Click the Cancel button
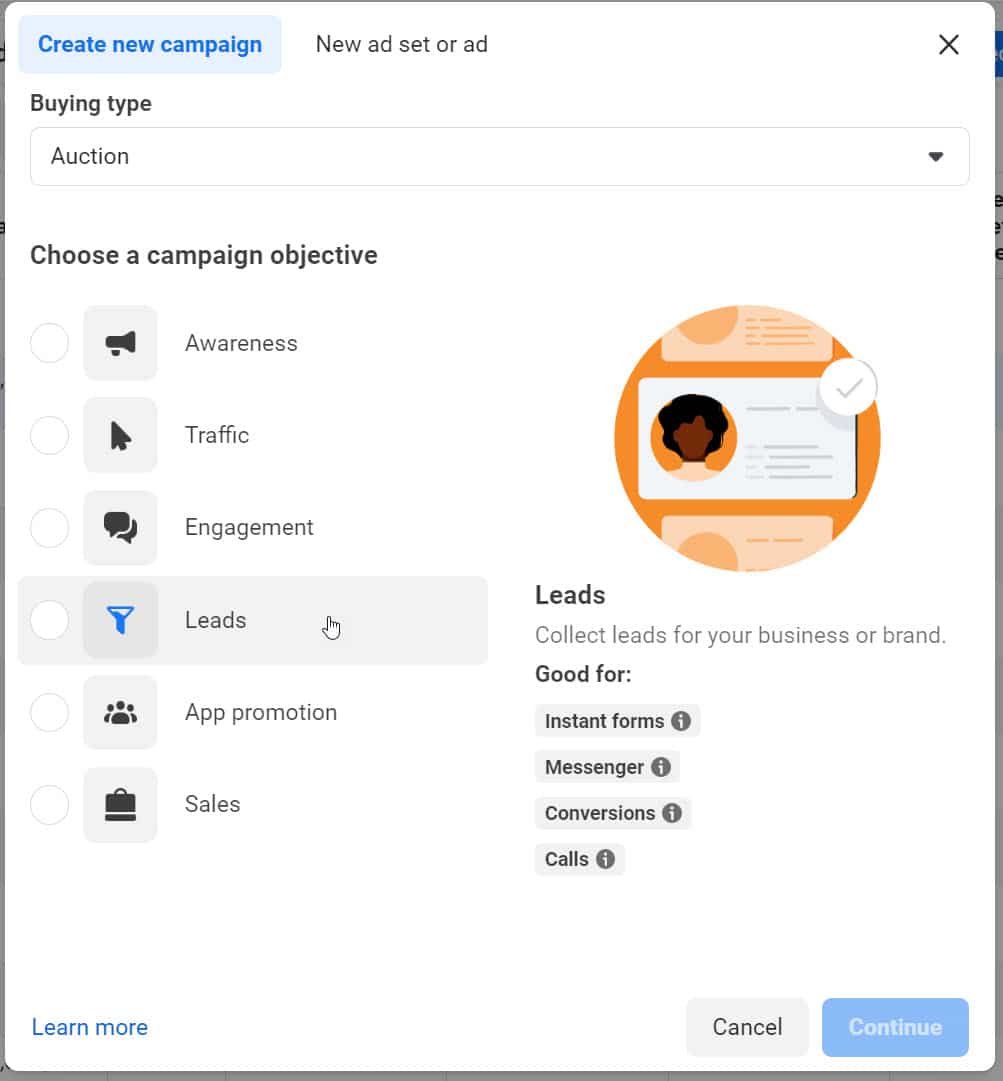 [x=747, y=1027]
